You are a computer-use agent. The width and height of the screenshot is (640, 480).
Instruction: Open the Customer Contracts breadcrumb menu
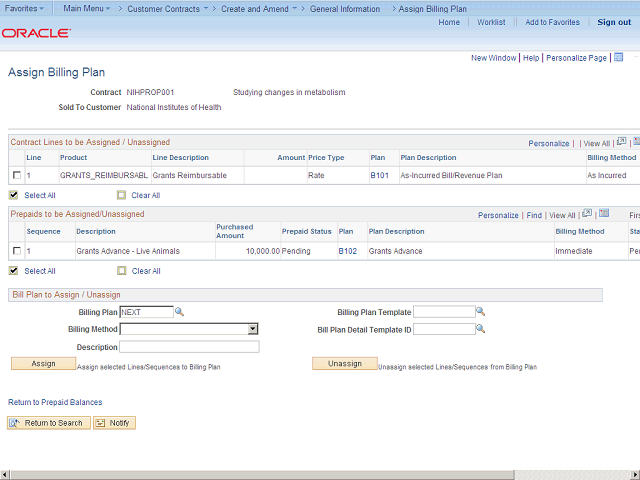coord(168,8)
